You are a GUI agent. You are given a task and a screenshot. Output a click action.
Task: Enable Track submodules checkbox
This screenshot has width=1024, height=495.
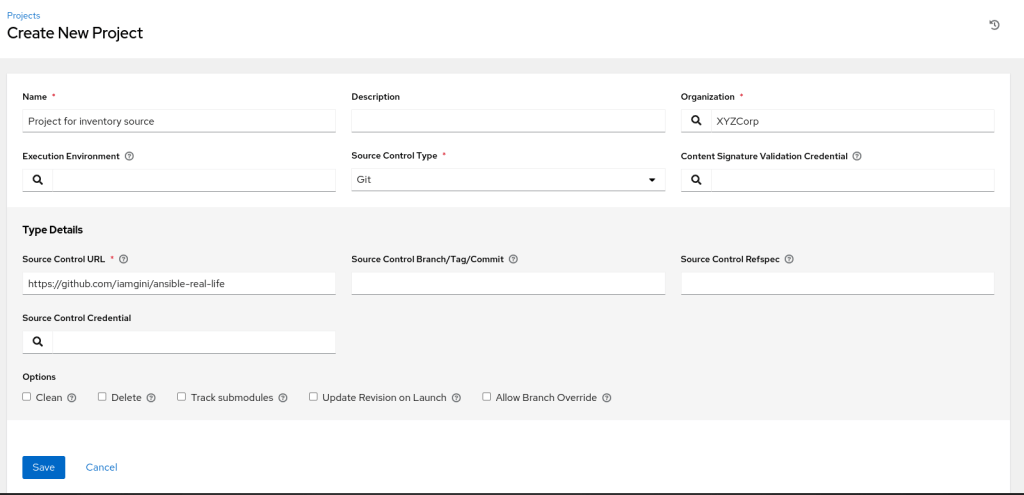click(x=182, y=396)
